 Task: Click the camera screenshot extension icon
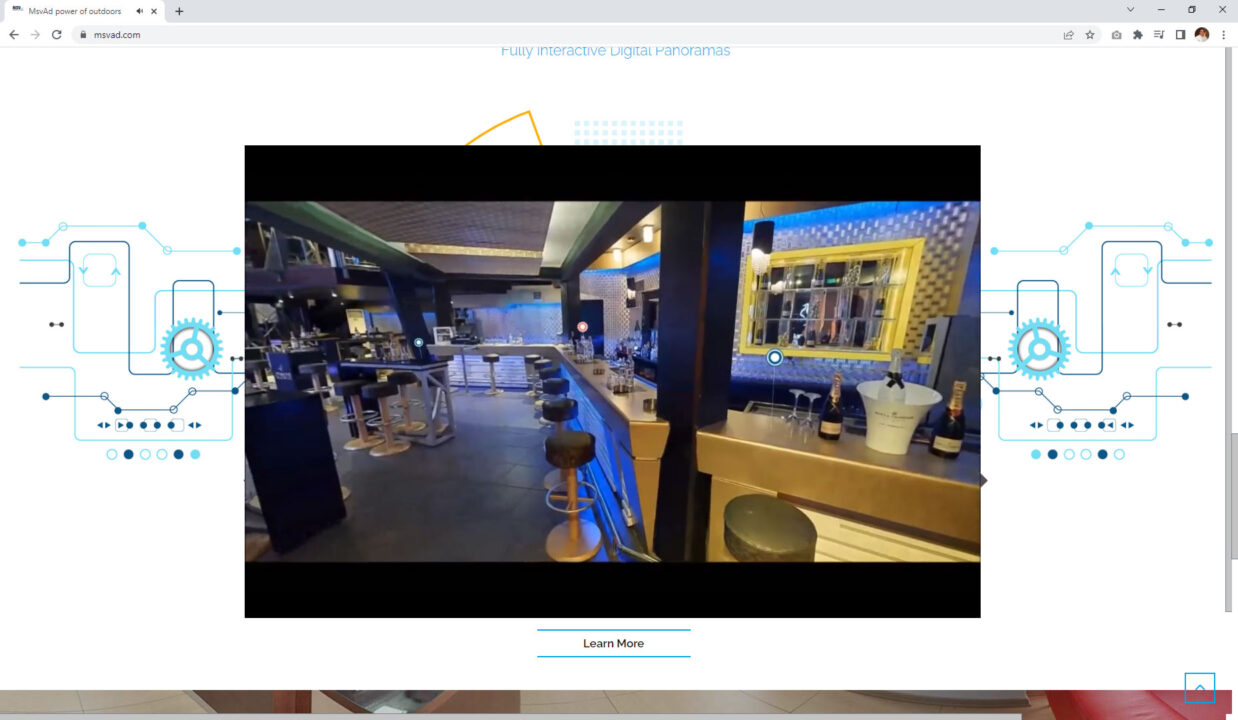[x=1116, y=34]
